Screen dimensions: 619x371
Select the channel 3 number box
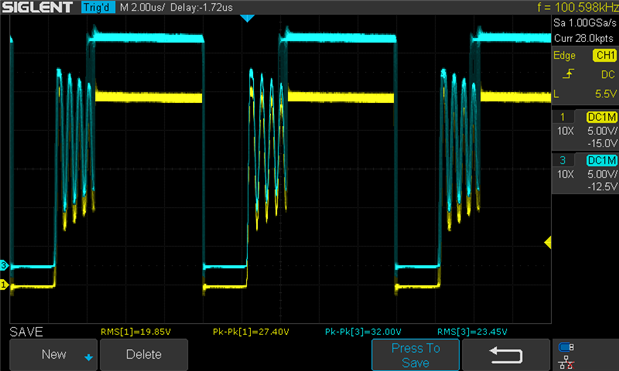click(x=563, y=160)
